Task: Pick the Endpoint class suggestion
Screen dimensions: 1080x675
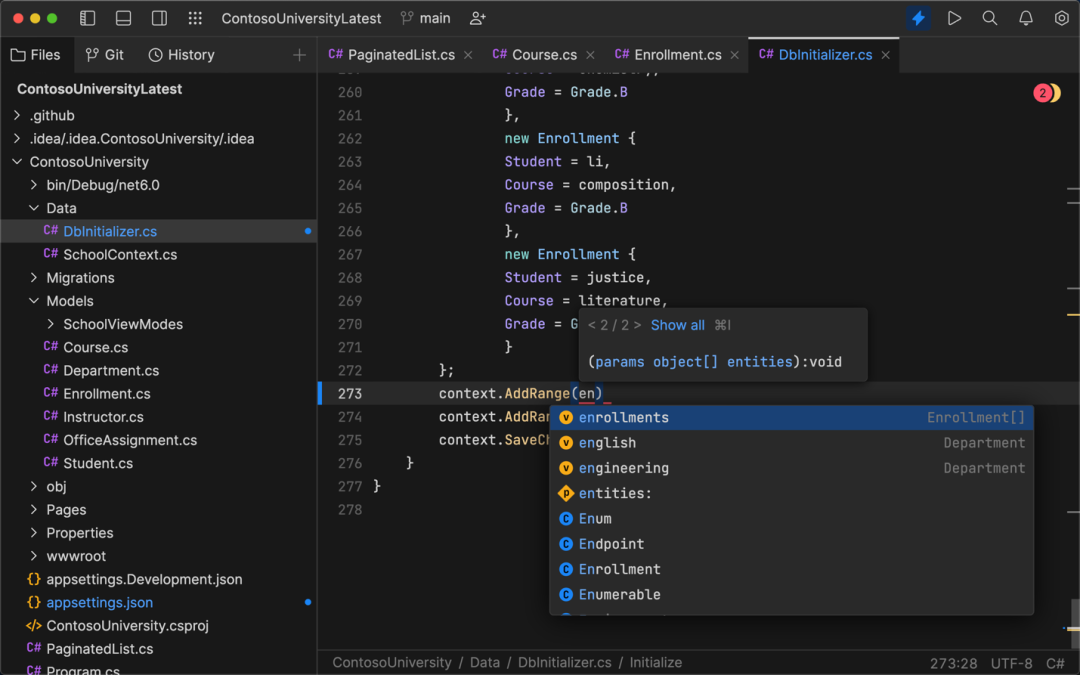Action: tap(791, 544)
